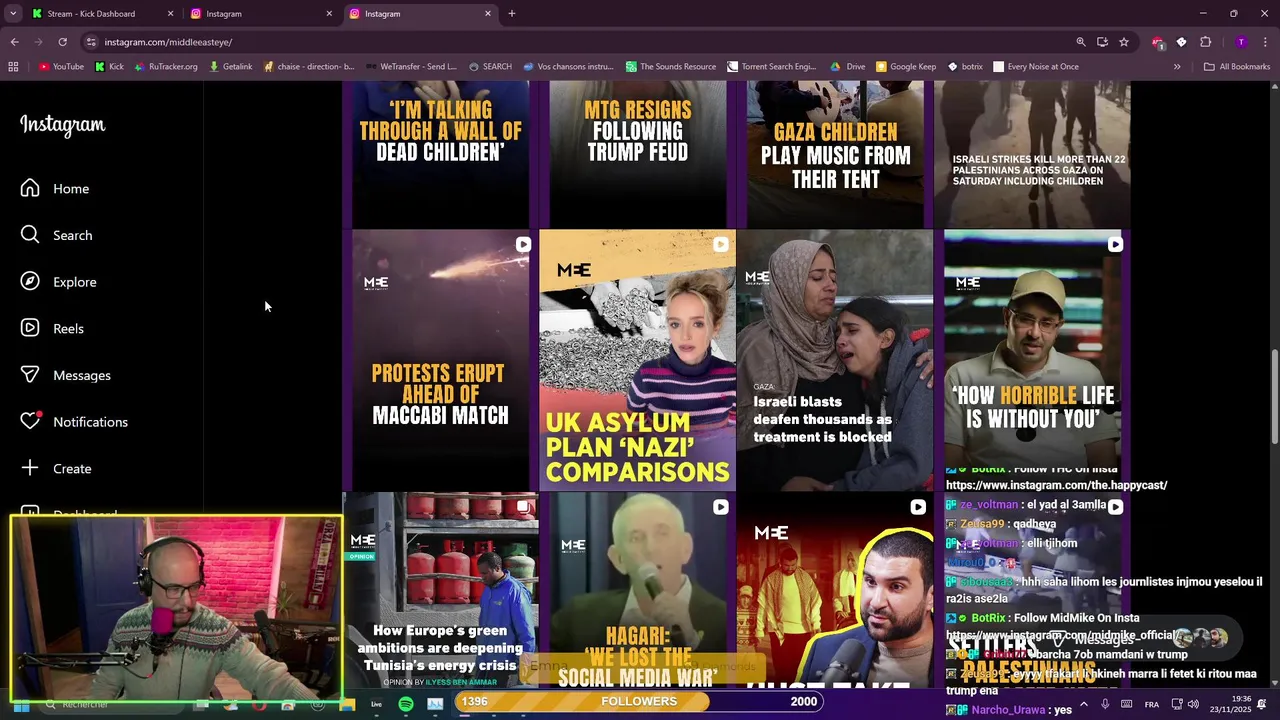Open the YouTube bookmark

pos(61,67)
